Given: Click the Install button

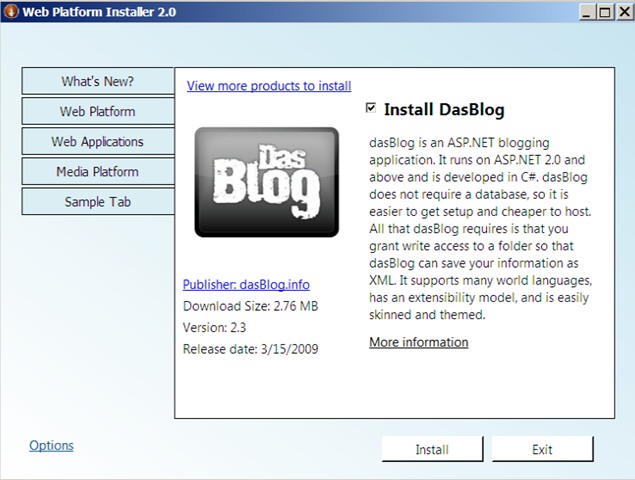Looking at the screenshot, I should click(433, 449).
